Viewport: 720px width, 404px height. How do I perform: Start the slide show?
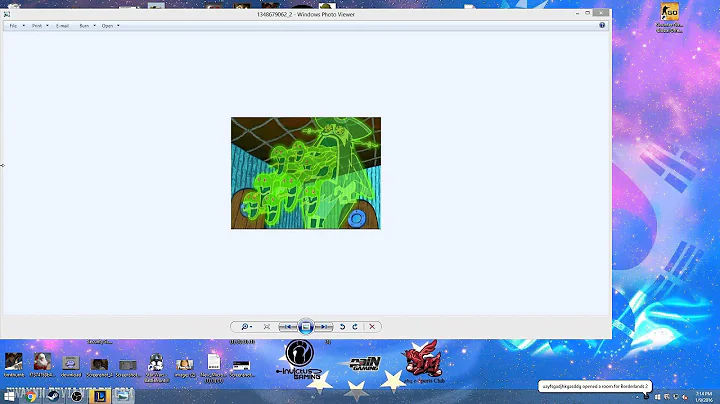(306, 326)
